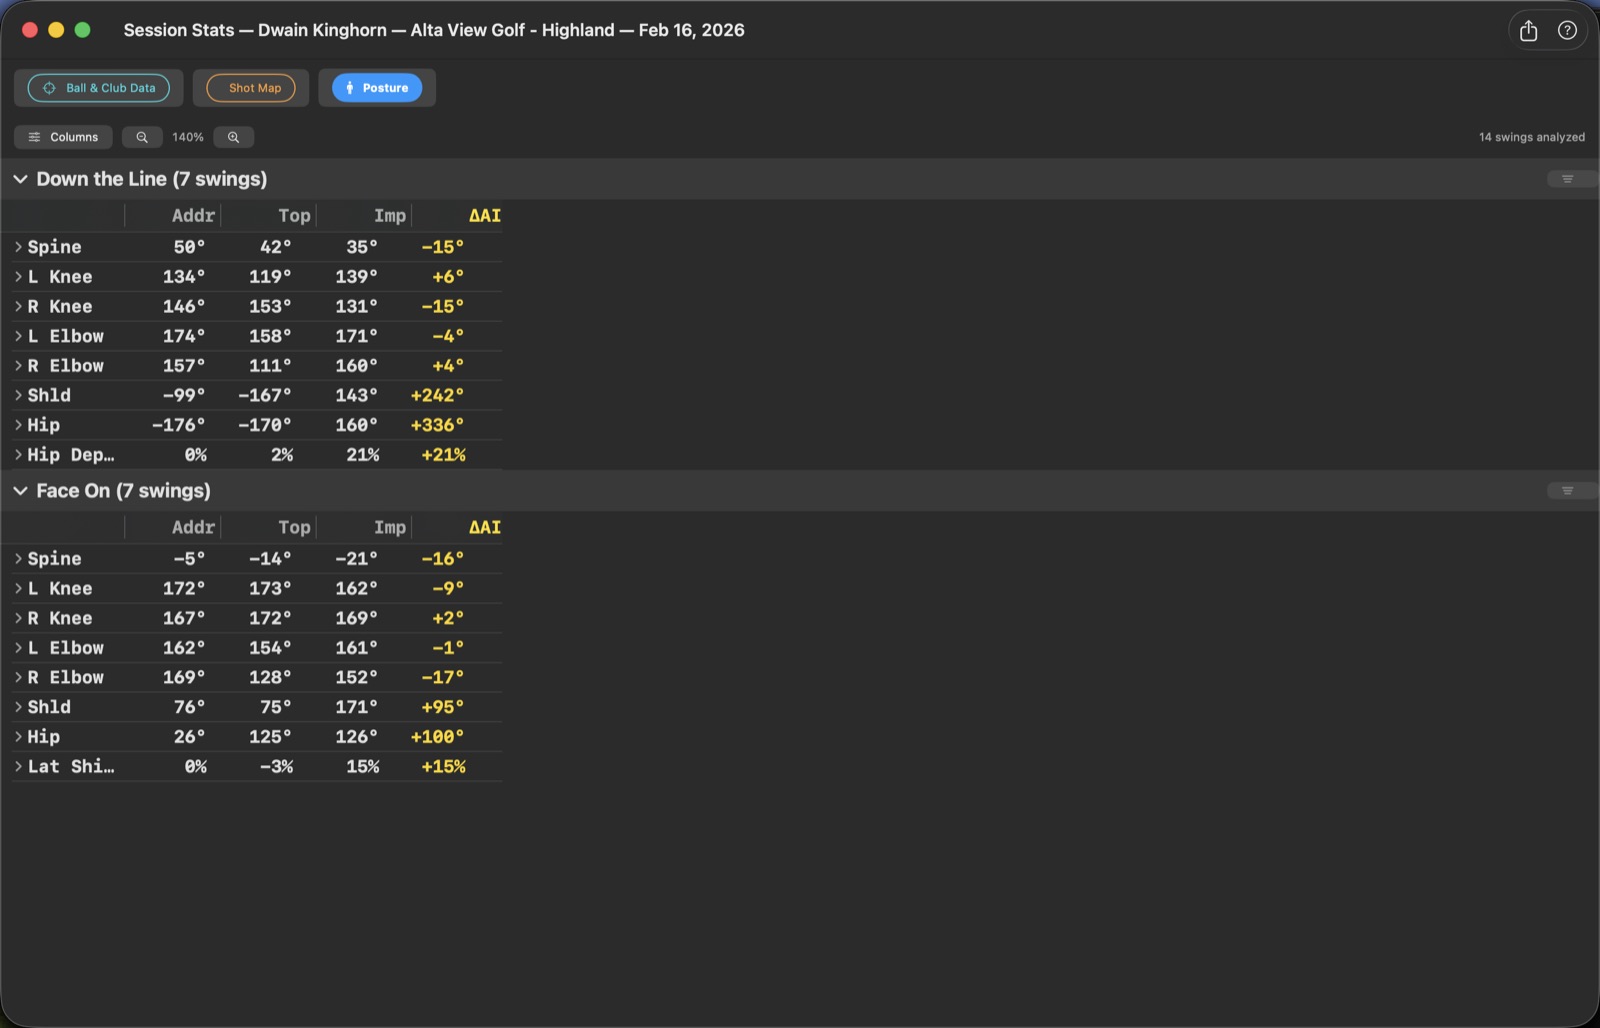This screenshot has height=1028, width=1600.
Task: Expand Hip row in Face On
Action: point(18,737)
